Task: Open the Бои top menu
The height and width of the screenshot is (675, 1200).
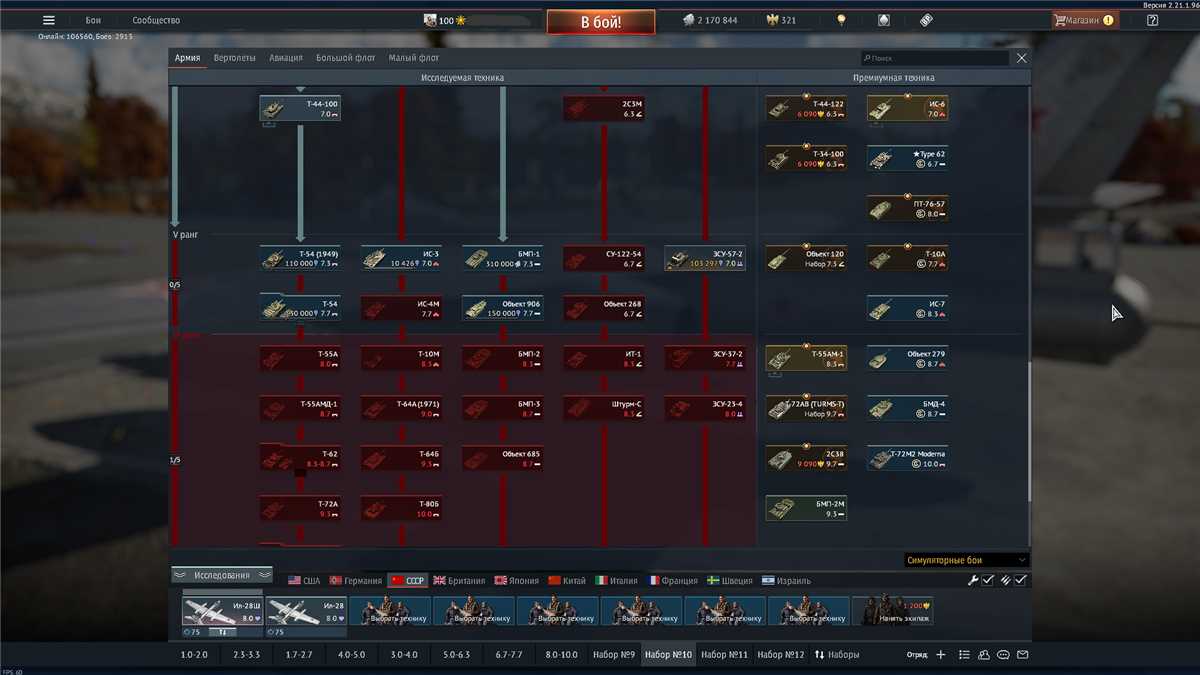Action: [x=93, y=20]
